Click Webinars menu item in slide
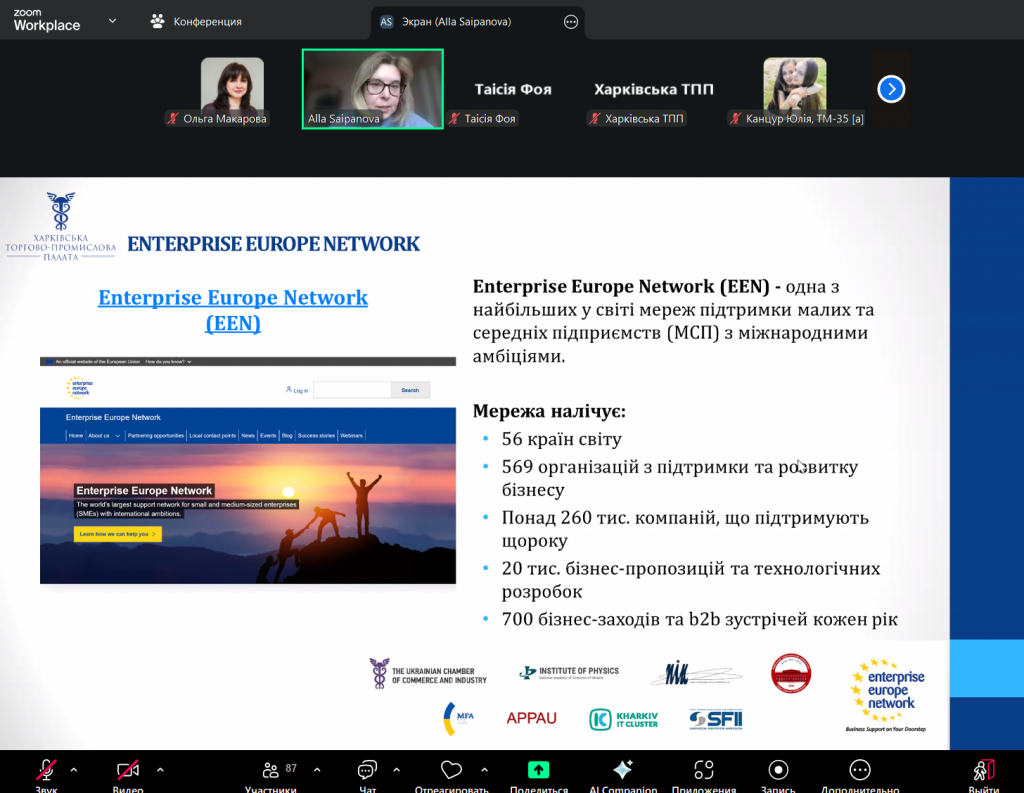The height and width of the screenshot is (793, 1024). coord(351,436)
